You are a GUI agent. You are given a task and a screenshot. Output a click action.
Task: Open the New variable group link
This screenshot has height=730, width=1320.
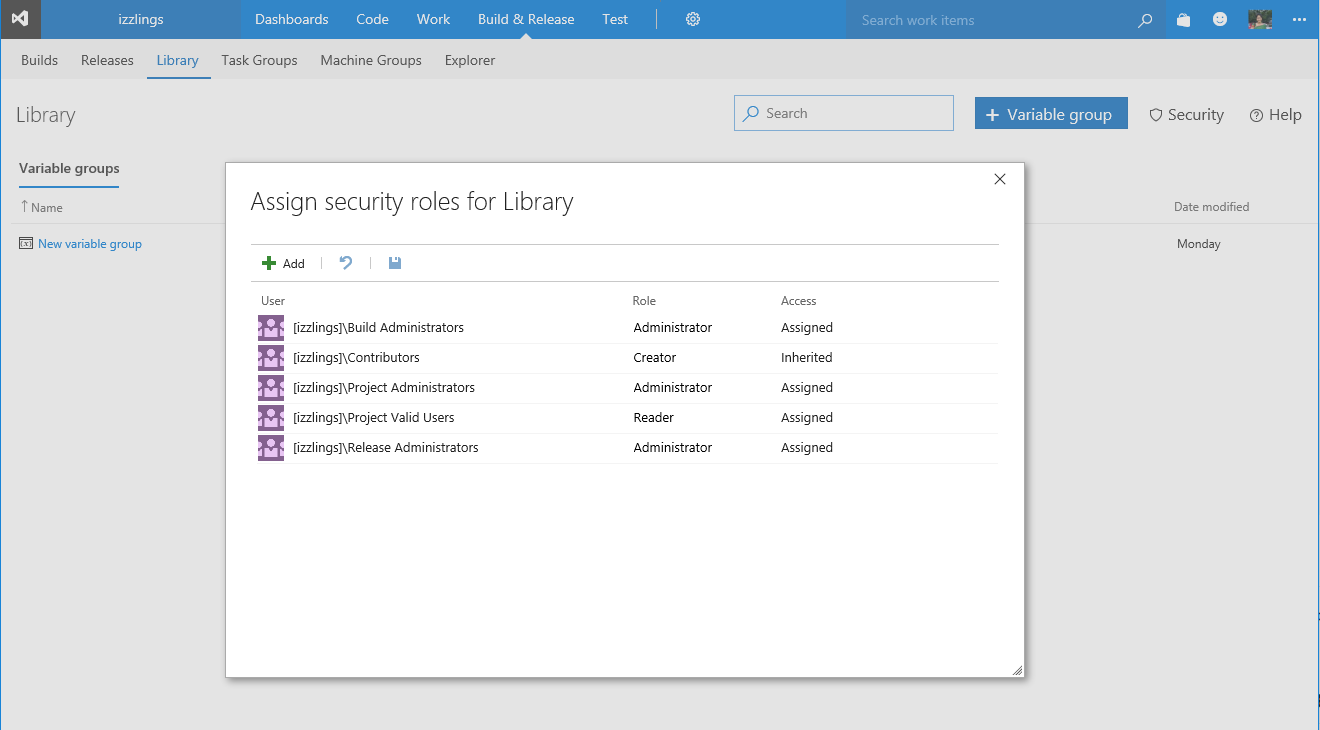click(x=89, y=244)
